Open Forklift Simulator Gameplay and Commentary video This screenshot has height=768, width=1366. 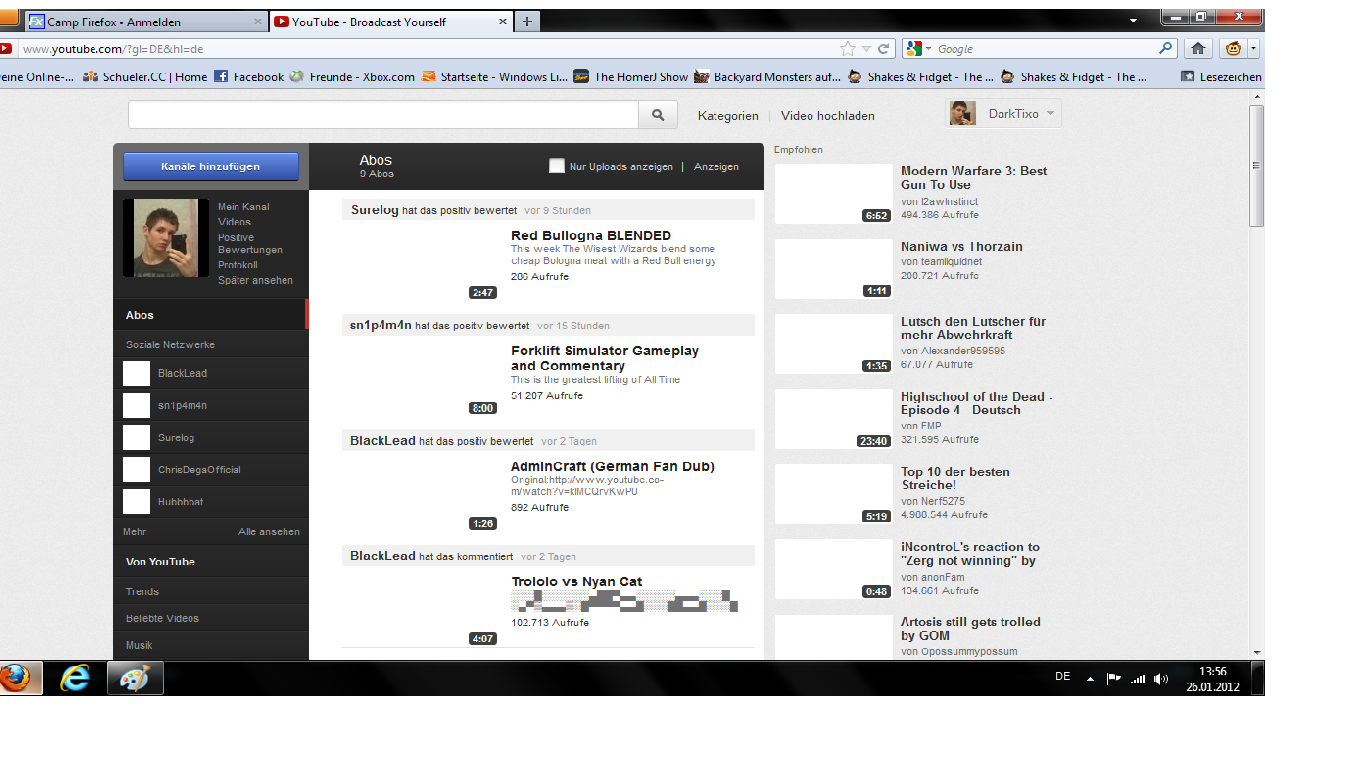(x=605, y=358)
